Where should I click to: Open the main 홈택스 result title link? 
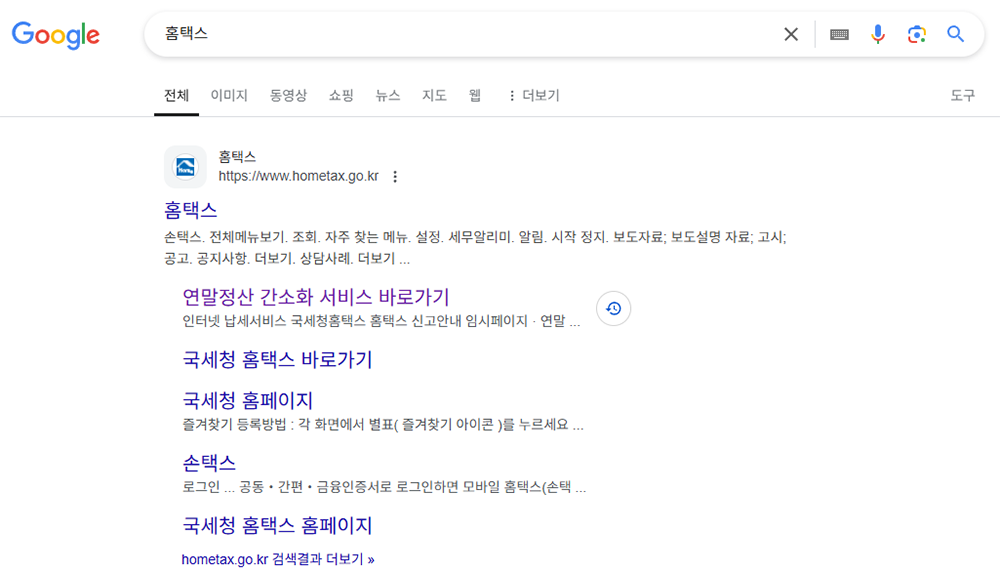[x=190, y=210]
